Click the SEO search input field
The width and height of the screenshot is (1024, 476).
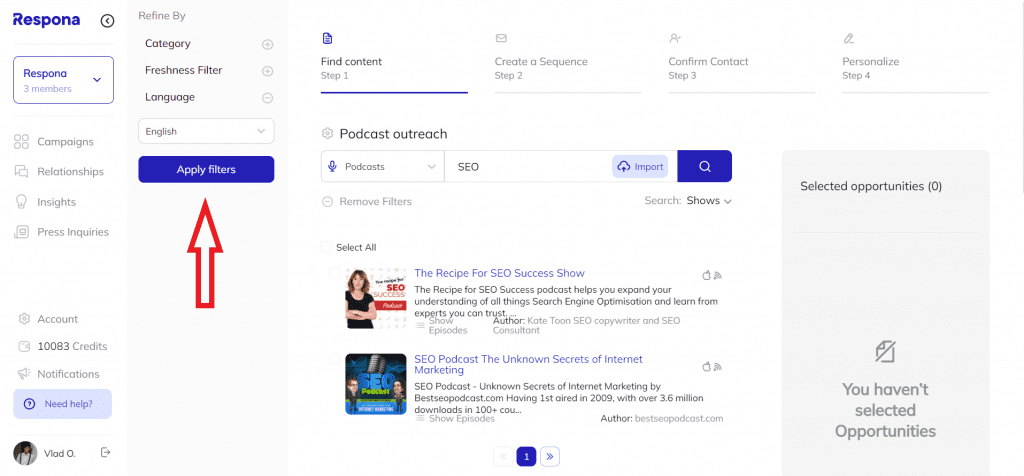pyautogui.click(x=528, y=167)
